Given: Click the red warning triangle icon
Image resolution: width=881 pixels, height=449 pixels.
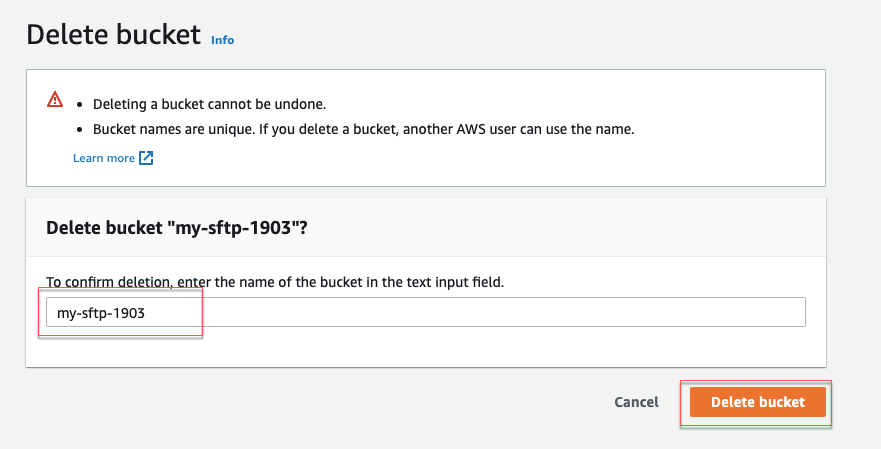Looking at the screenshot, I should point(55,99).
